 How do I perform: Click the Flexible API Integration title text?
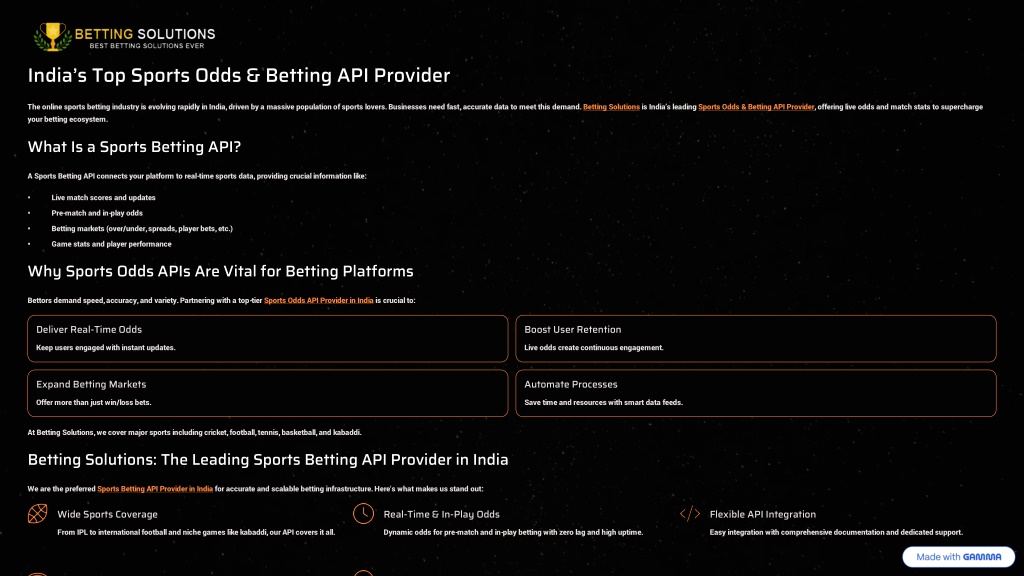pyautogui.click(x=763, y=515)
